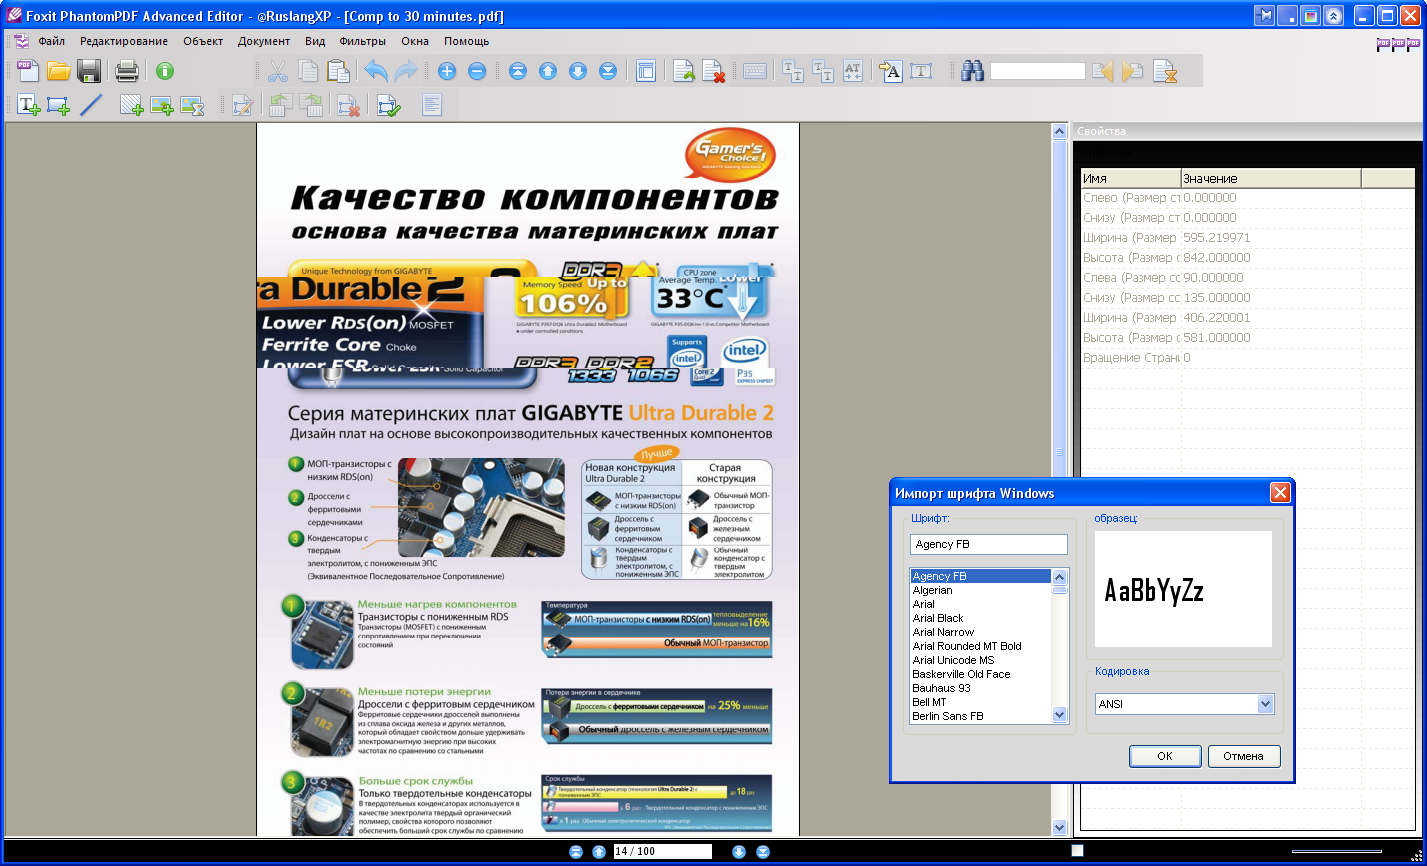Screen dimensions: 1427x866
Task: Select Arial Black in font list
Action: (x=938, y=618)
